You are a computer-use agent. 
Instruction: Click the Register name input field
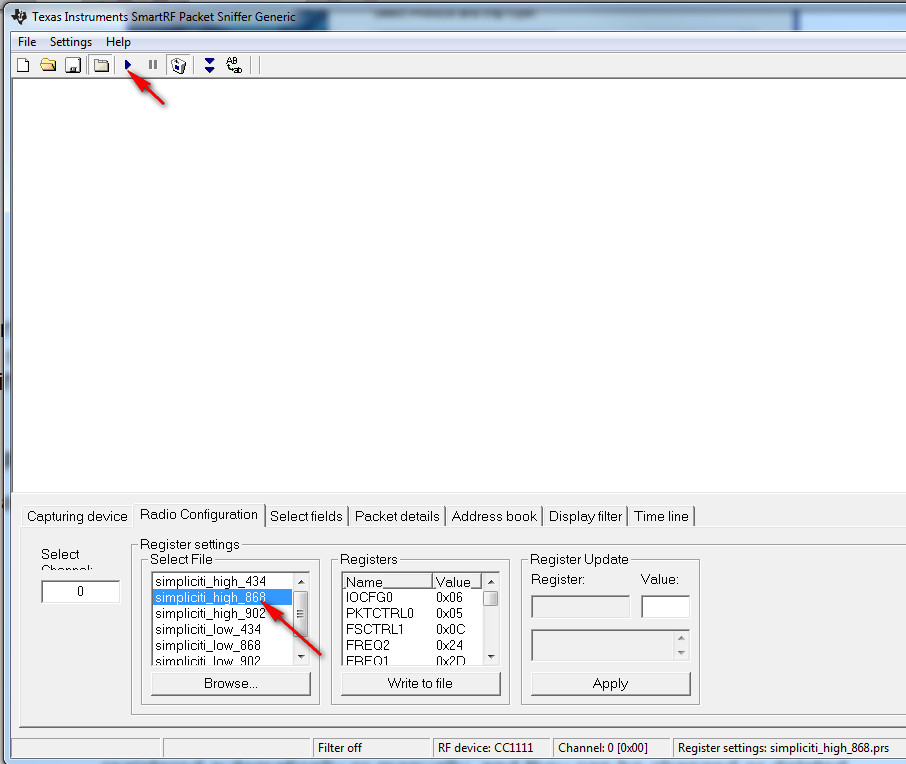coord(581,607)
